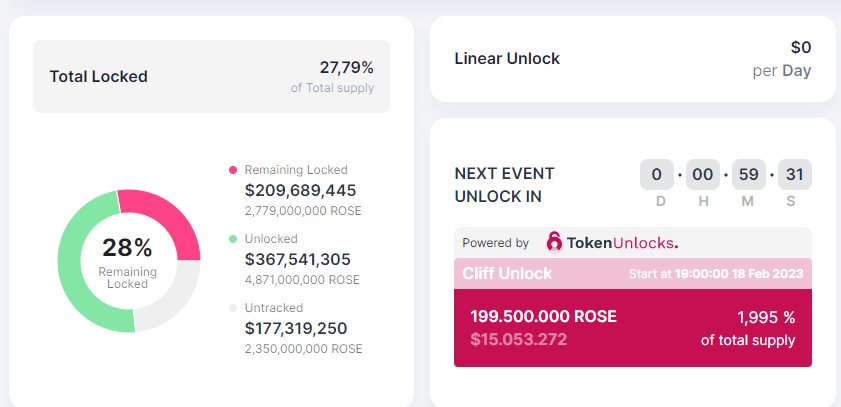The height and width of the screenshot is (407, 841).
Task: Click the 1,995 % of total supply text
Action: [748, 329]
